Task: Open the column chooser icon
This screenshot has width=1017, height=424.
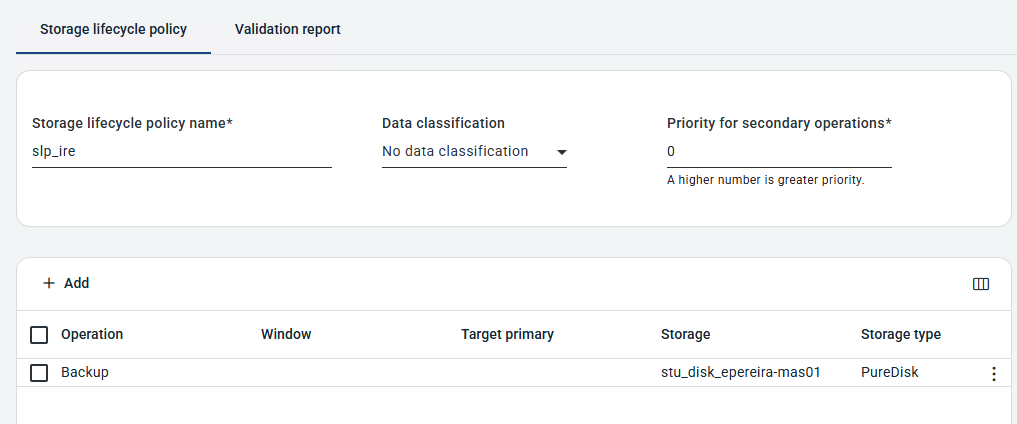Action: [x=980, y=284]
